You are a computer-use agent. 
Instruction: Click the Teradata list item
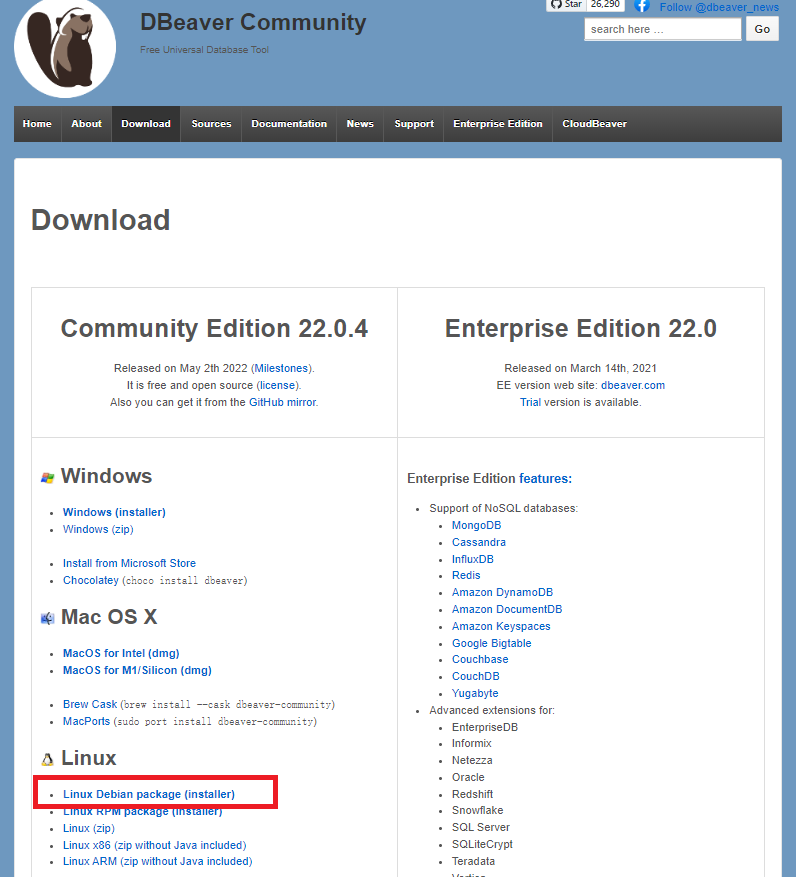473,861
